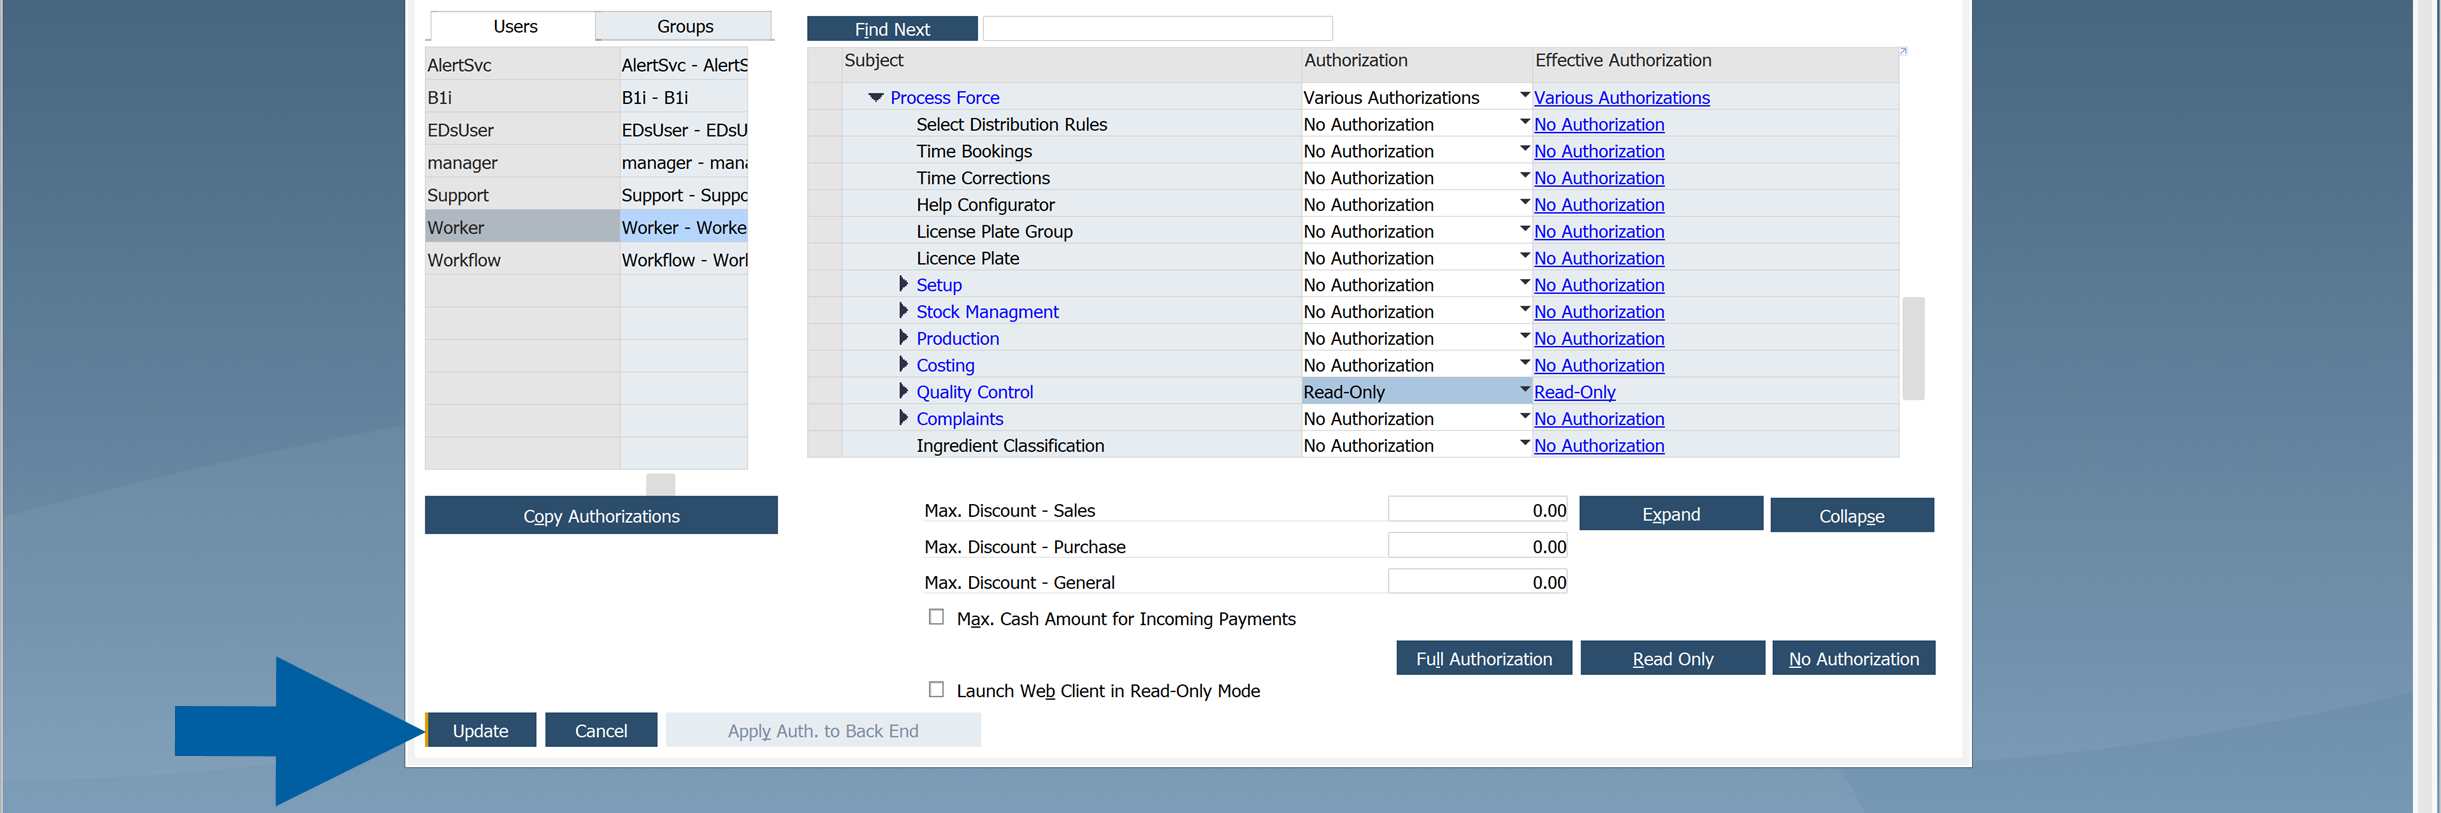Select the Worker user row
The width and height of the screenshot is (2441, 813).
click(586, 227)
